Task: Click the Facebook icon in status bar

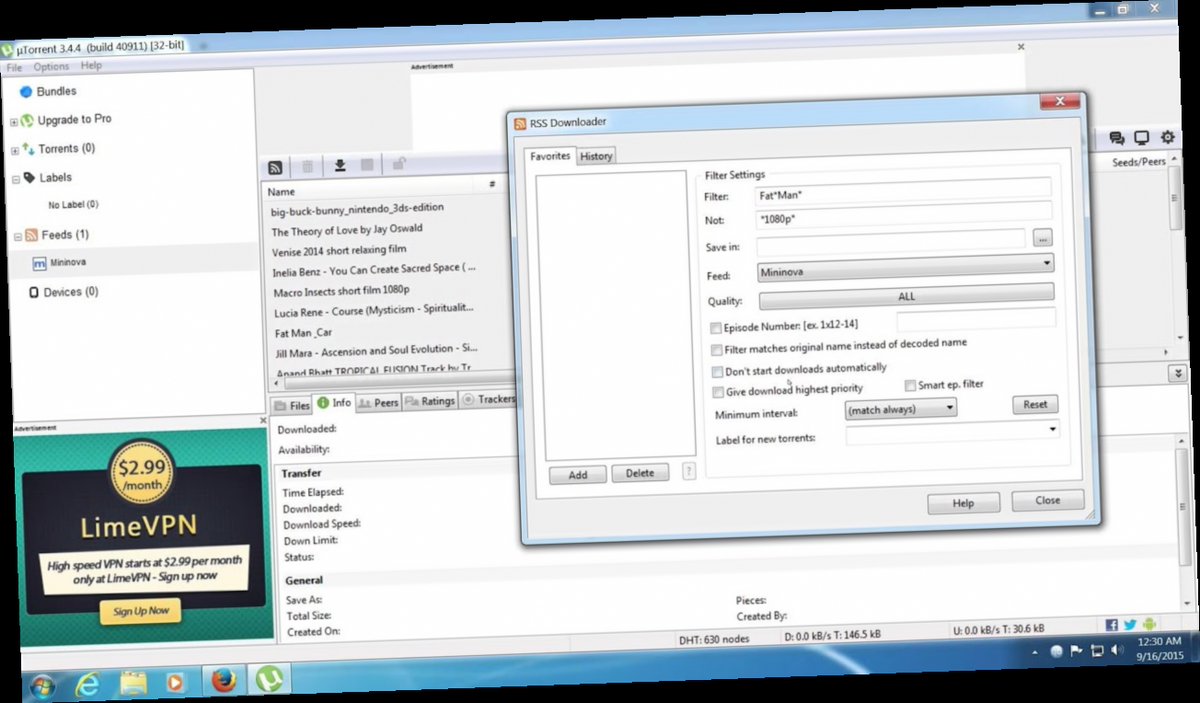Action: click(x=1112, y=625)
